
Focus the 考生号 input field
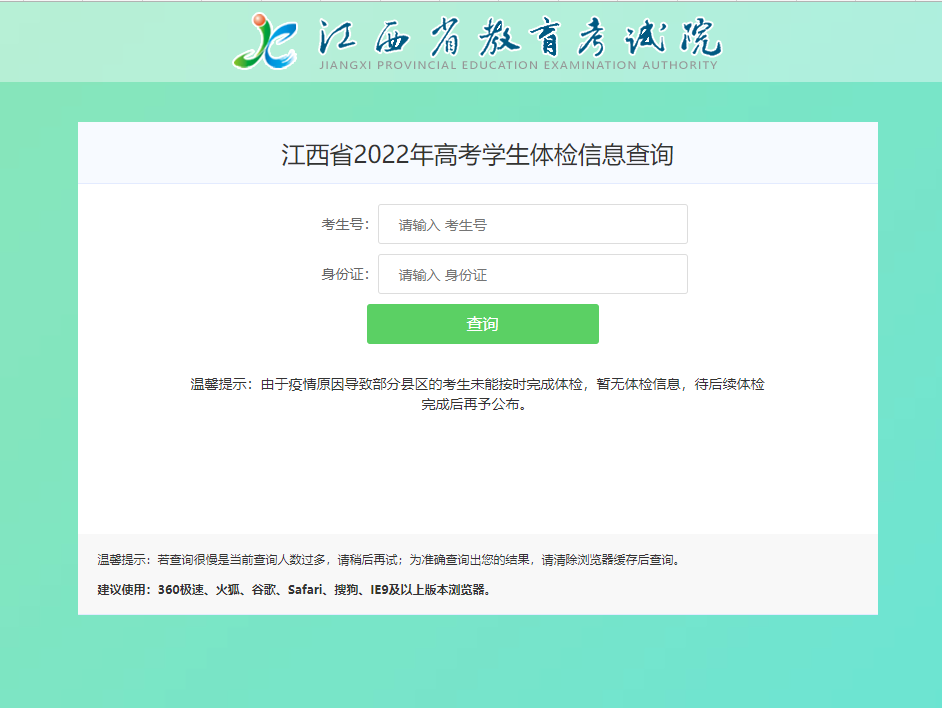coord(532,225)
